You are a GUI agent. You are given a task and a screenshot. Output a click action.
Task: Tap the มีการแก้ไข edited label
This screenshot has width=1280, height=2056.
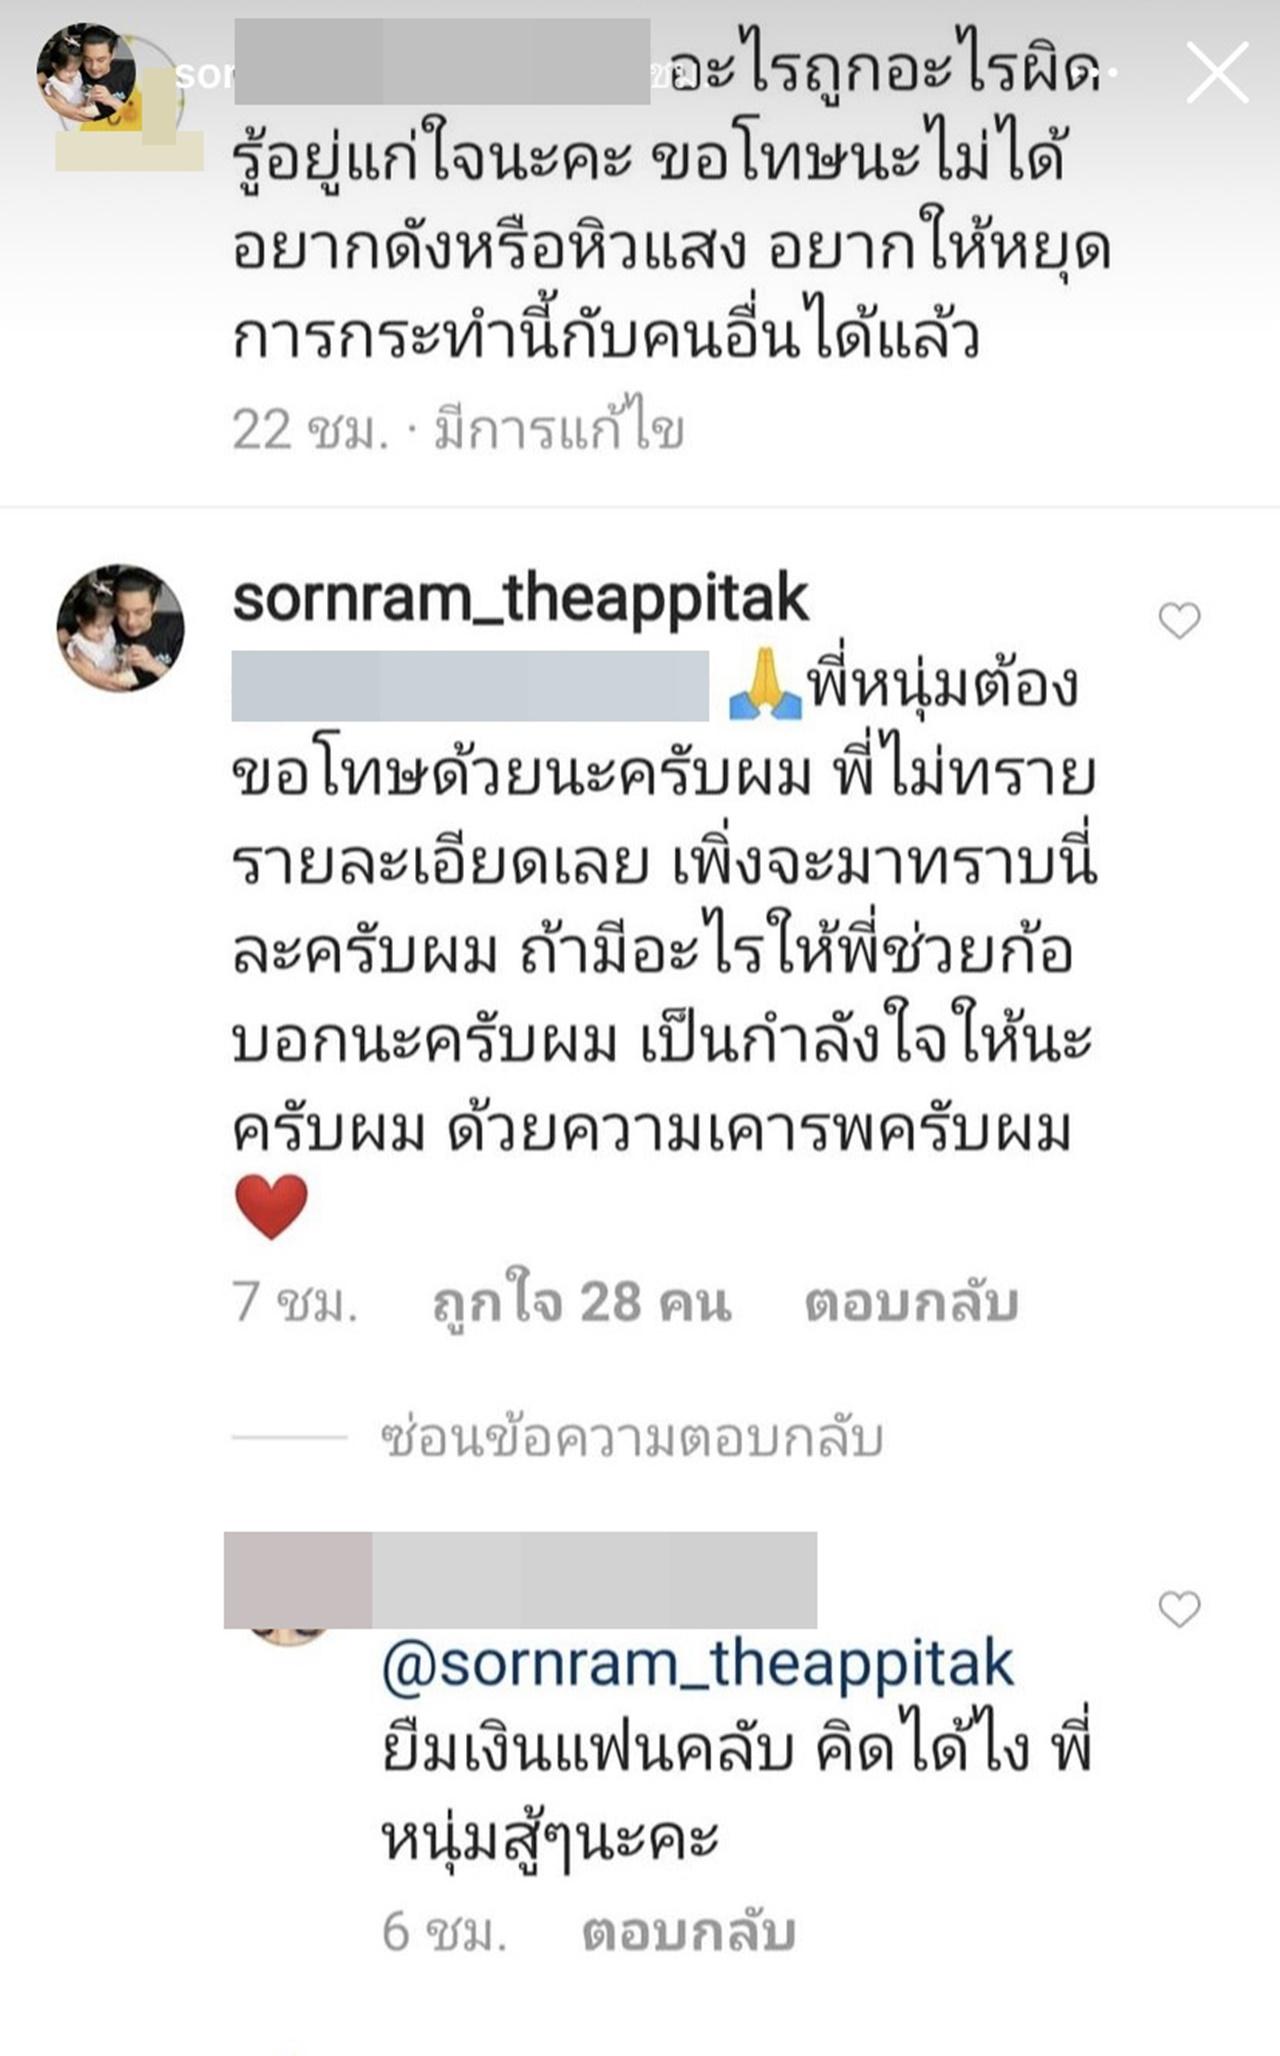559,431
